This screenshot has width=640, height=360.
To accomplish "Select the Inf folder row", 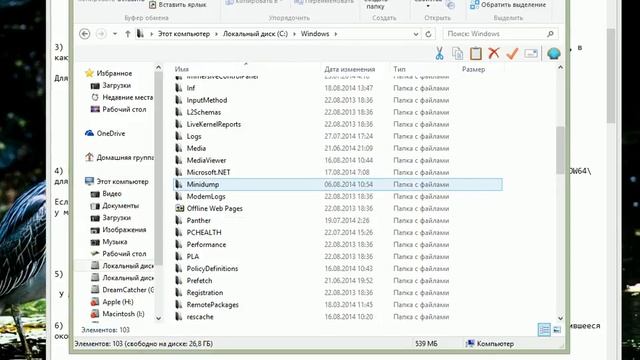I will (338, 88).
